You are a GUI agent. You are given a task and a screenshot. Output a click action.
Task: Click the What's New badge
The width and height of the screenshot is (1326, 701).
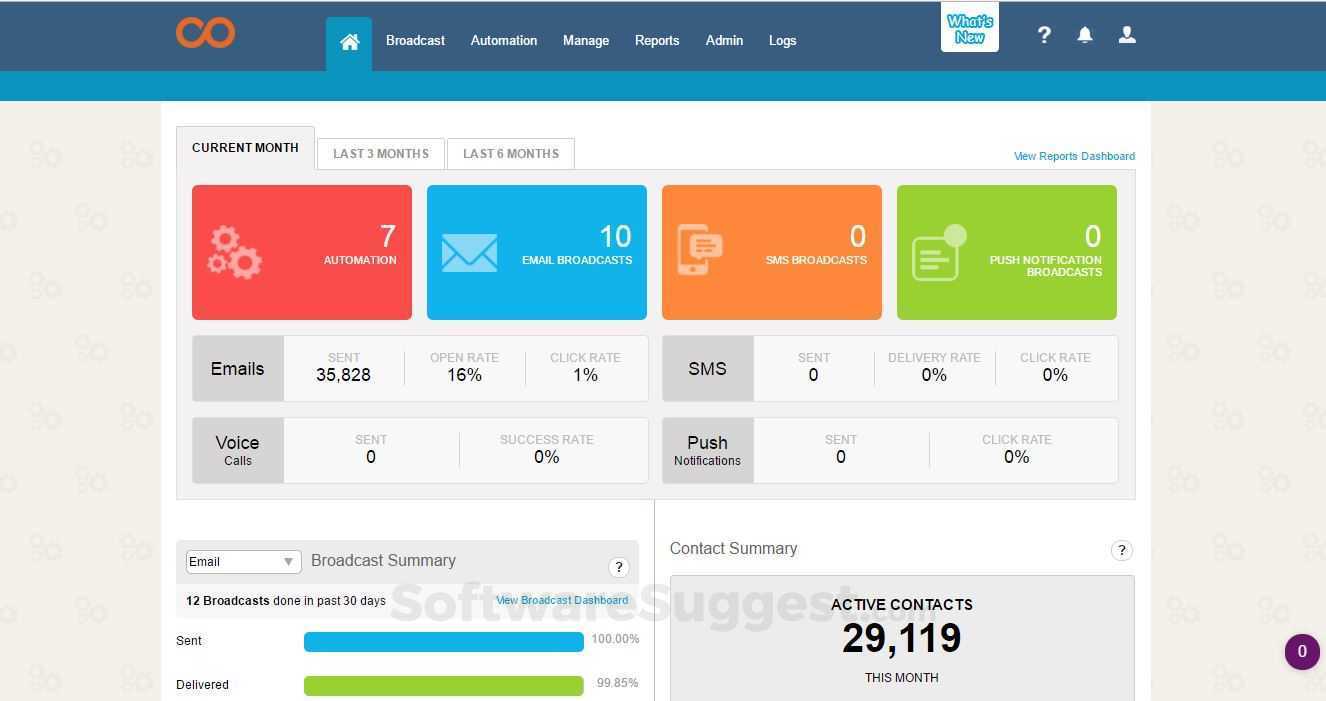[968, 27]
